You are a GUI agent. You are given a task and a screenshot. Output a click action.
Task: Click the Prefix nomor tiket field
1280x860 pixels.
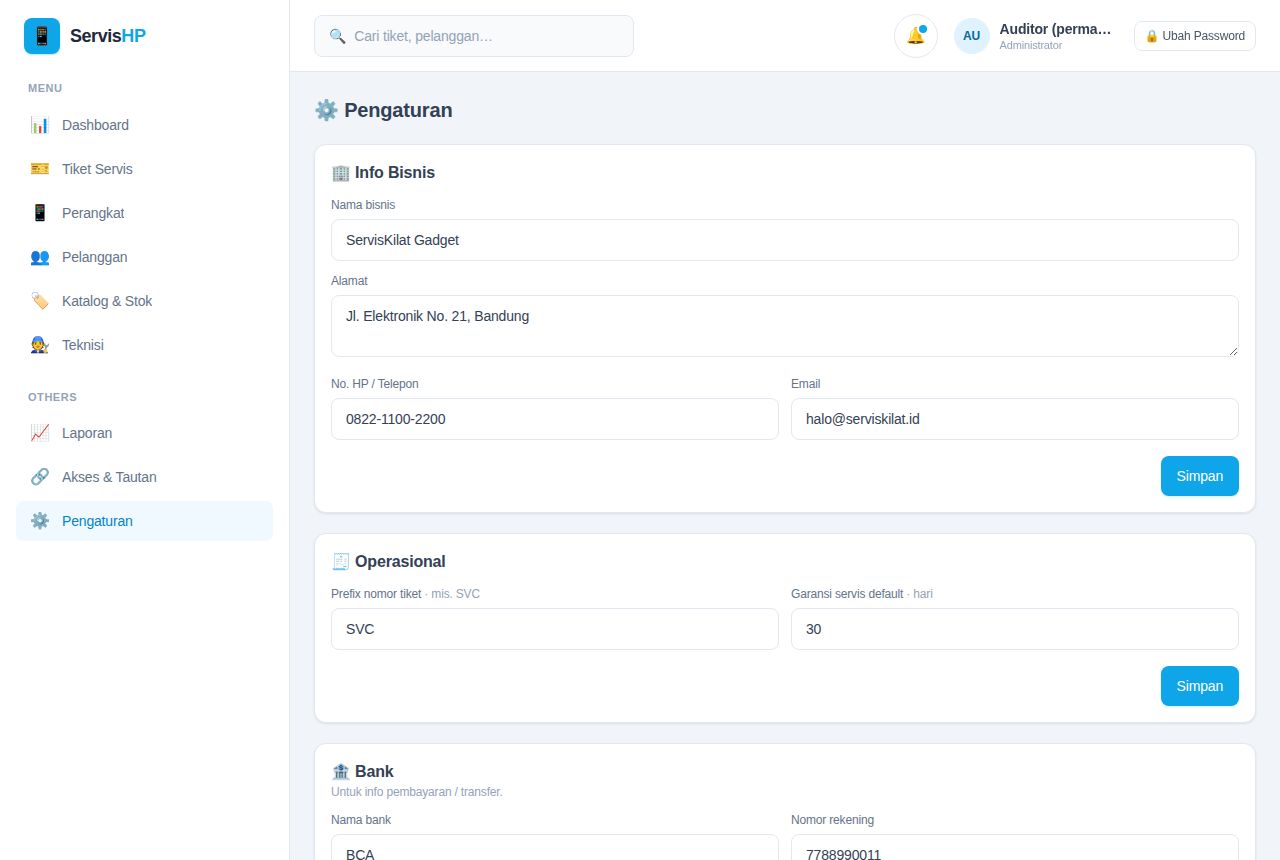555,629
